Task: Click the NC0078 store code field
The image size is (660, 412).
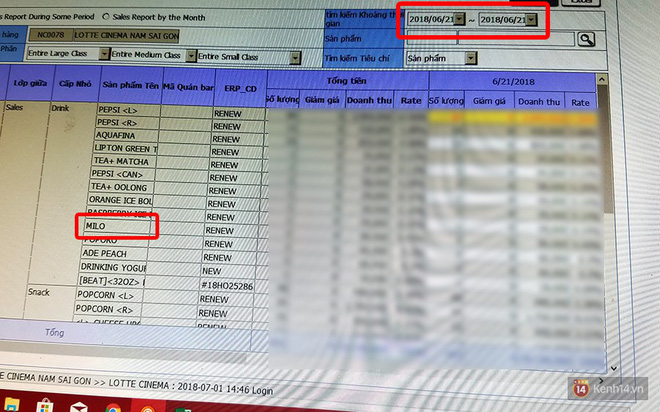Action: coord(51,35)
